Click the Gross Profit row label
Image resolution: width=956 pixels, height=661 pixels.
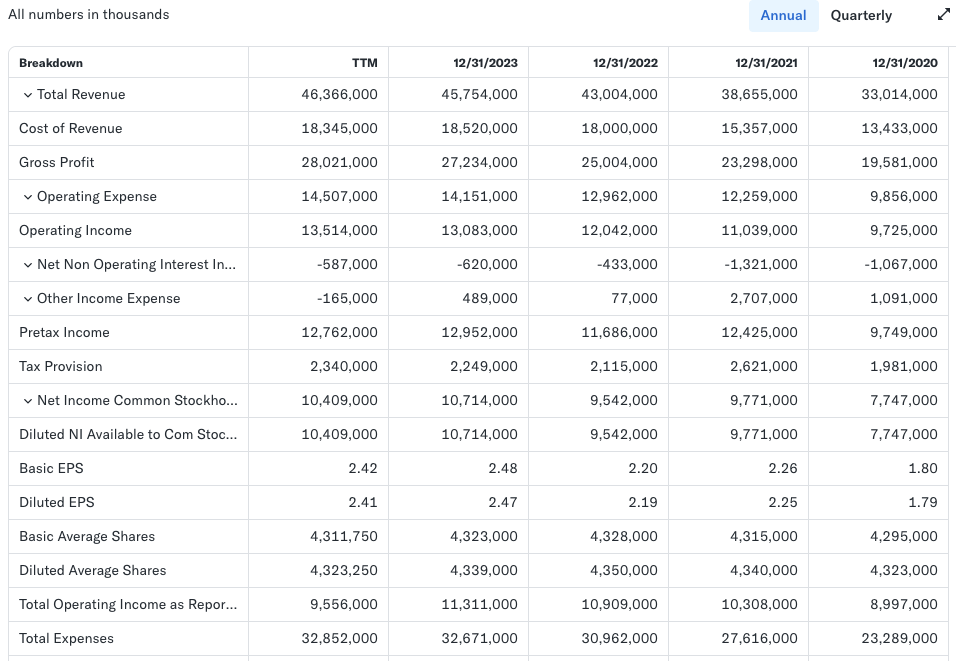[x=57, y=163]
